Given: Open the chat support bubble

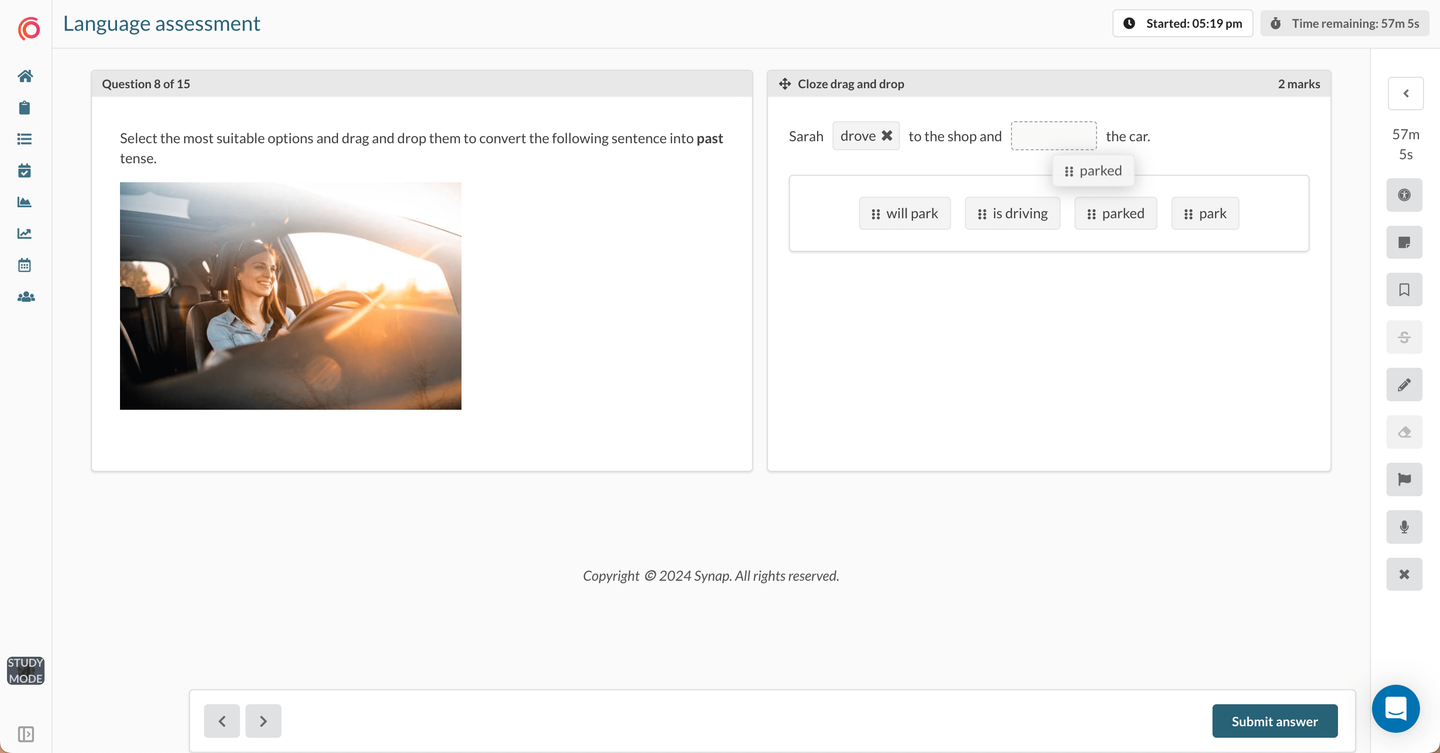Looking at the screenshot, I should pyautogui.click(x=1395, y=709).
